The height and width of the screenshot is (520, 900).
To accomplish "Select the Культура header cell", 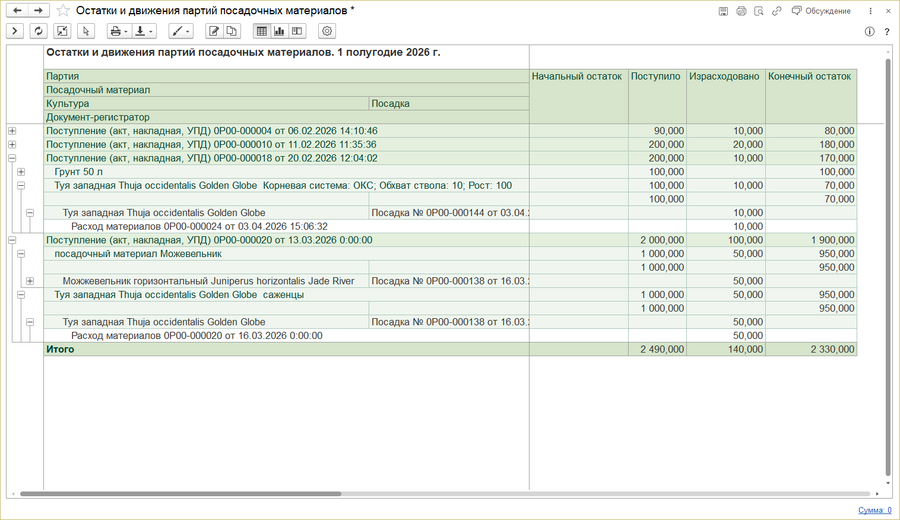I will pos(207,104).
